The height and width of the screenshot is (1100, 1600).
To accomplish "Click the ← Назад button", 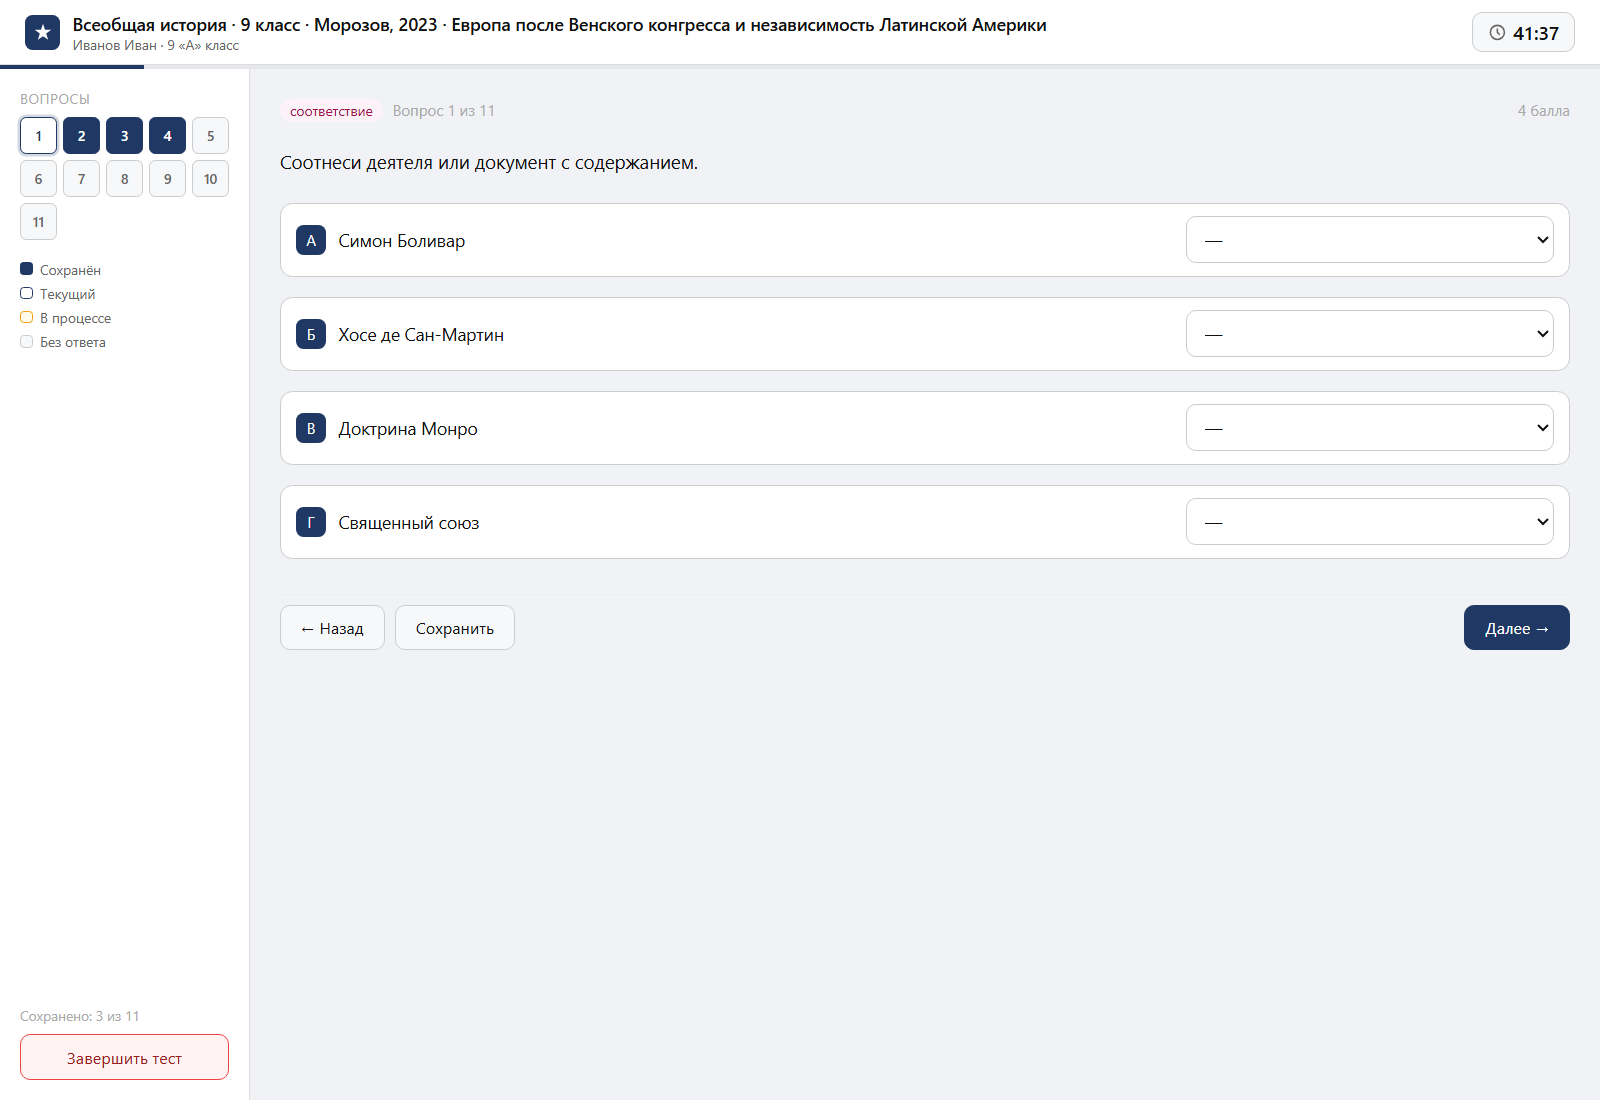I will click(332, 628).
